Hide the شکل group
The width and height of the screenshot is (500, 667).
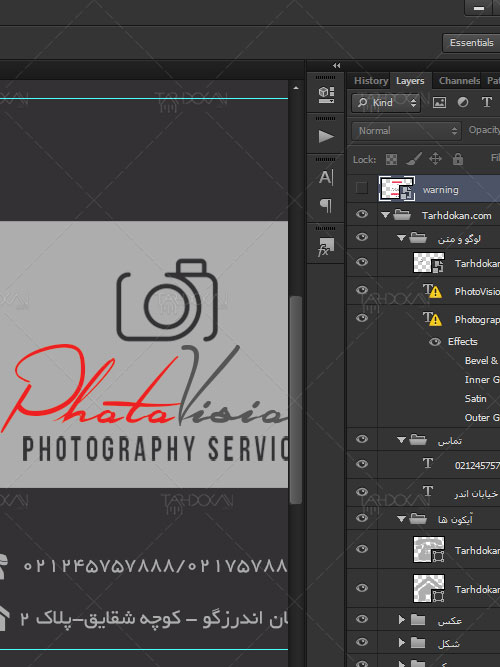tap(362, 642)
